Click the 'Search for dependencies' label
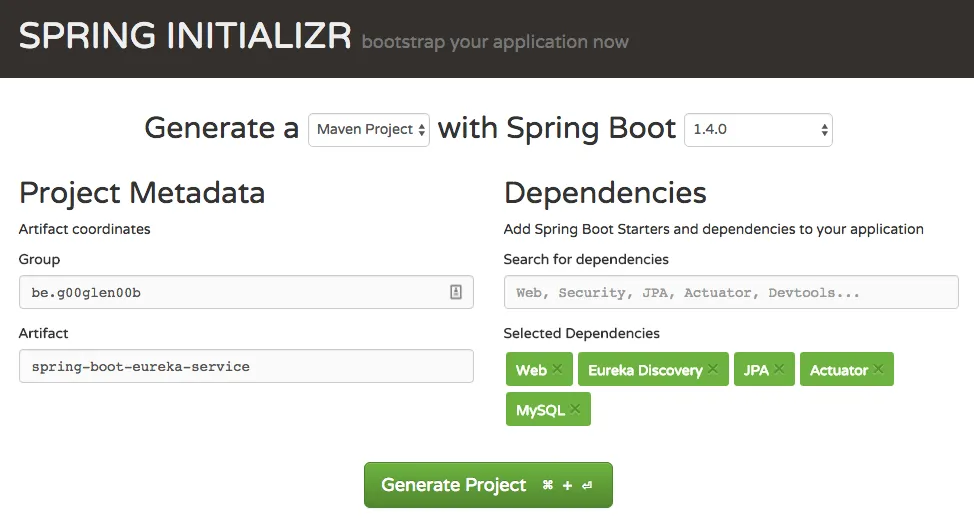 tap(586, 259)
